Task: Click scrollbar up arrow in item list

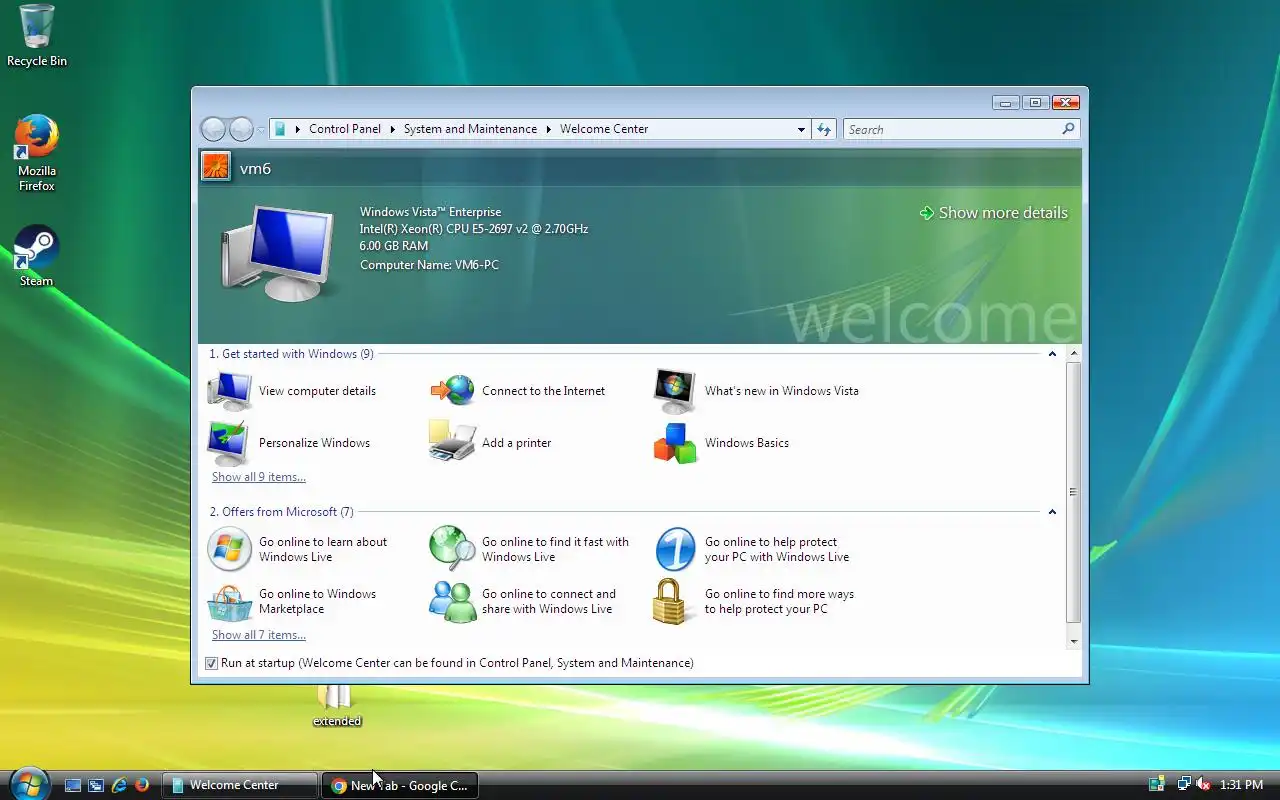Action: (1074, 354)
